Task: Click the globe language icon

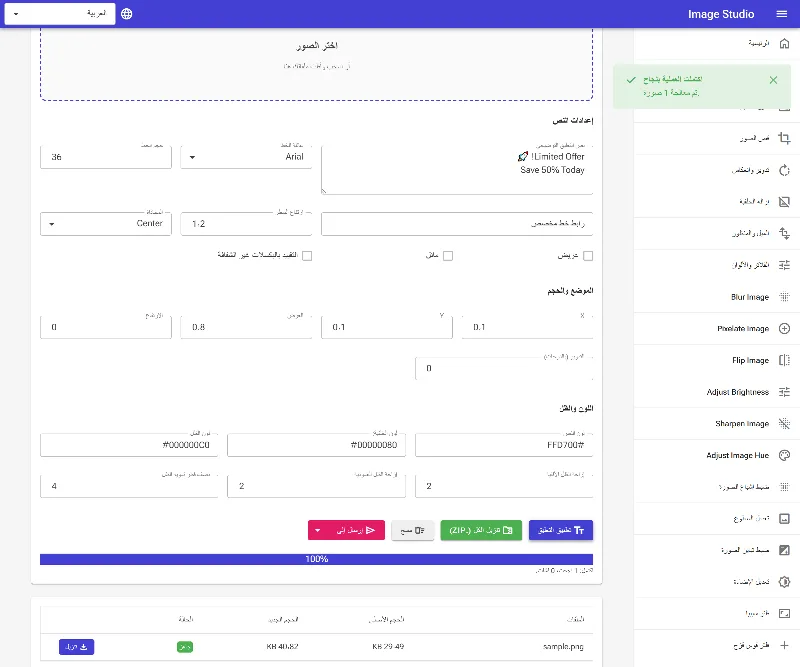Action: click(x=127, y=14)
